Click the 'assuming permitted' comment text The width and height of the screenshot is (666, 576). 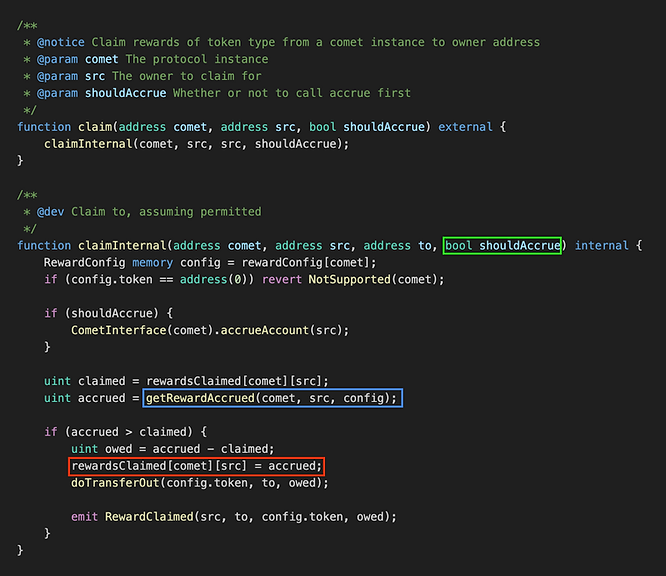pos(200,212)
